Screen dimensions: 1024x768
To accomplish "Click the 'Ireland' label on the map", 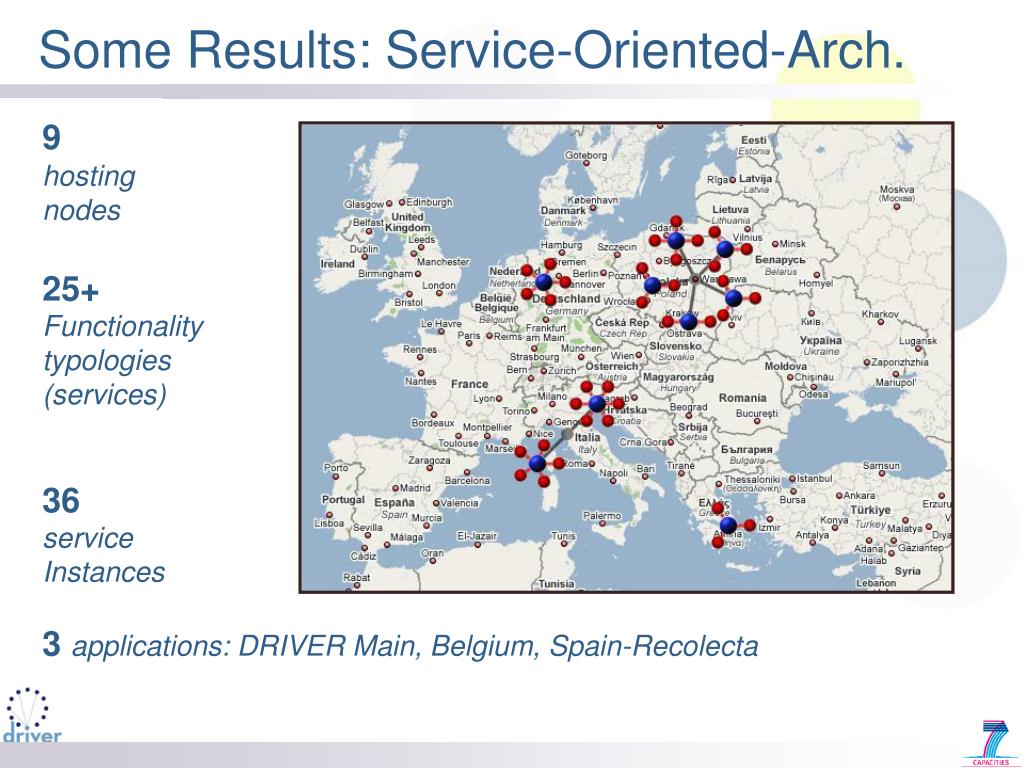I will [338, 264].
